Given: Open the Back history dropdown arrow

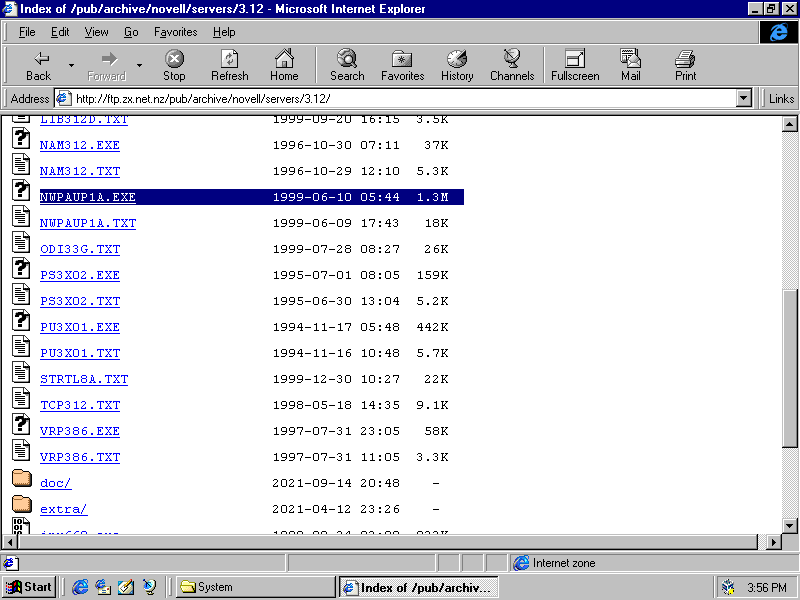Looking at the screenshot, I should click(x=71, y=65).
